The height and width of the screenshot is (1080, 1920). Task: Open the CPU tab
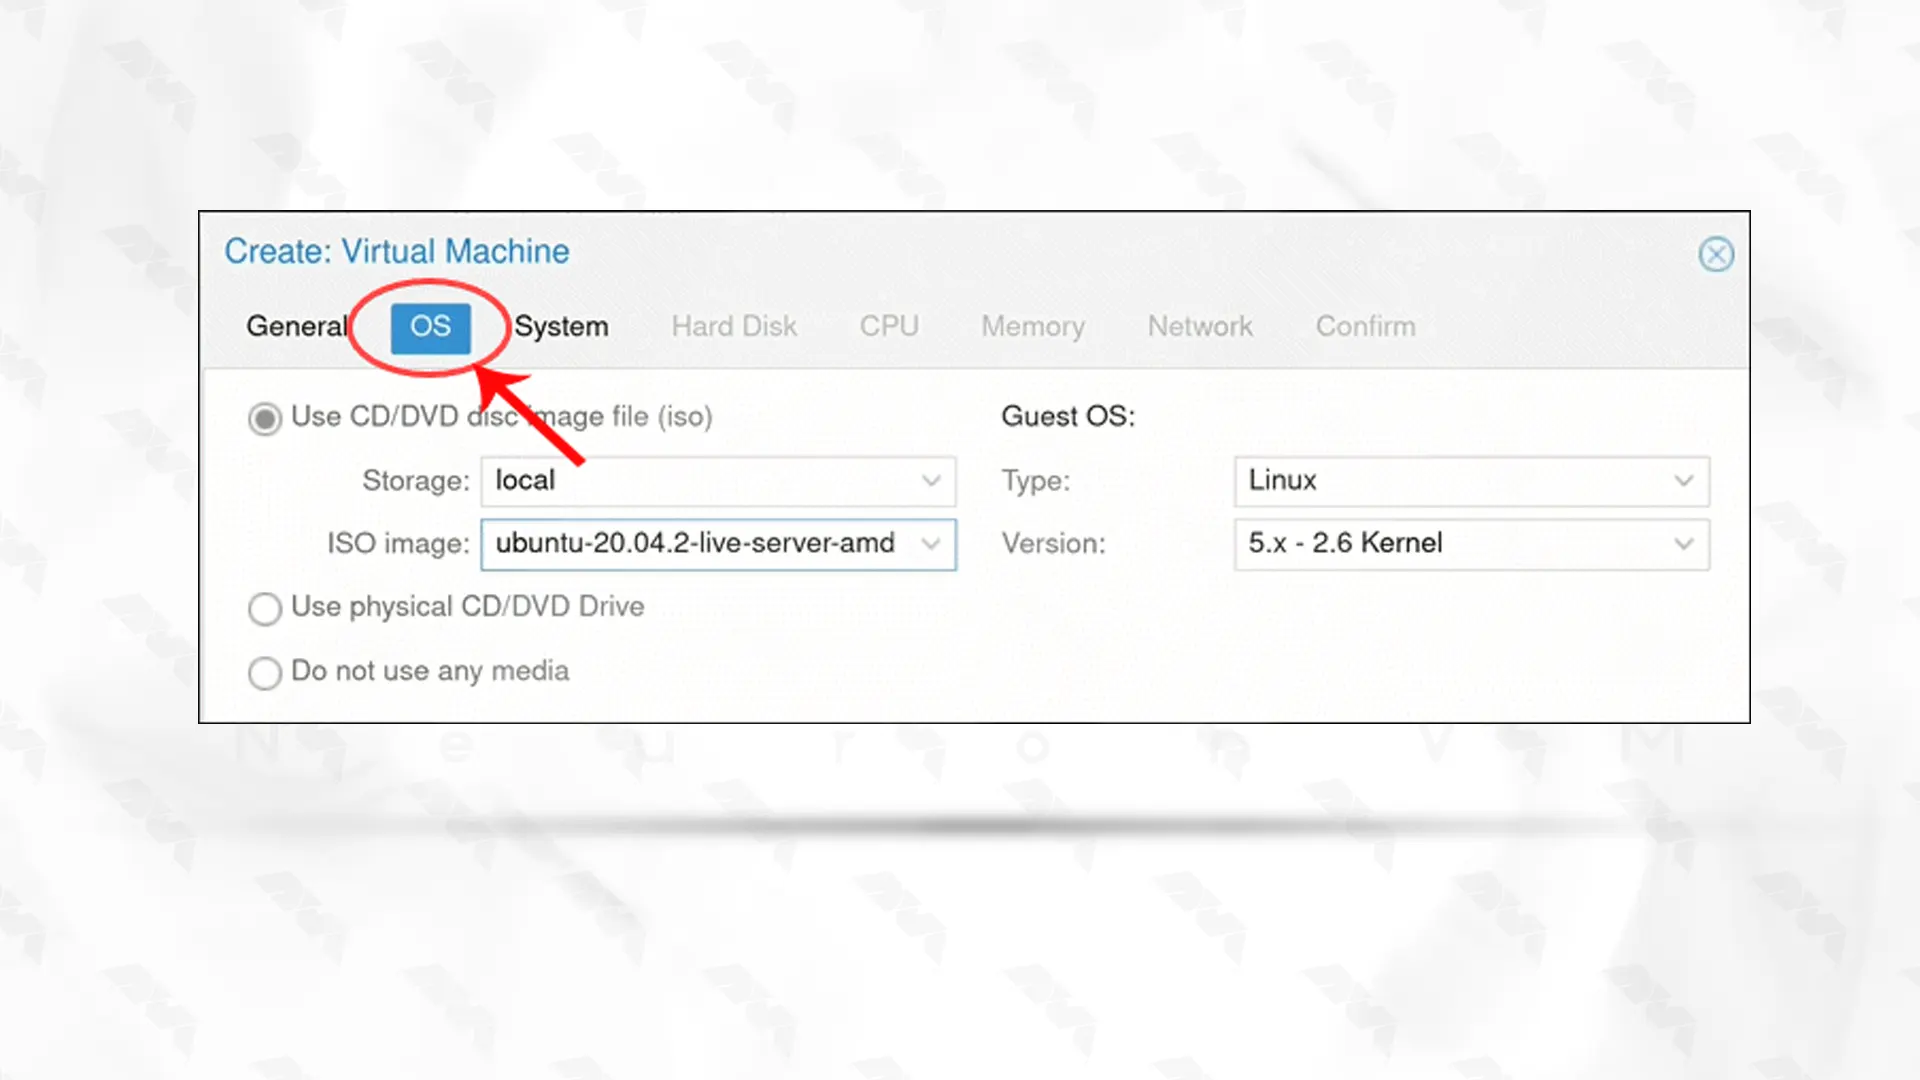pyautogui.click(x=889, y=327)
